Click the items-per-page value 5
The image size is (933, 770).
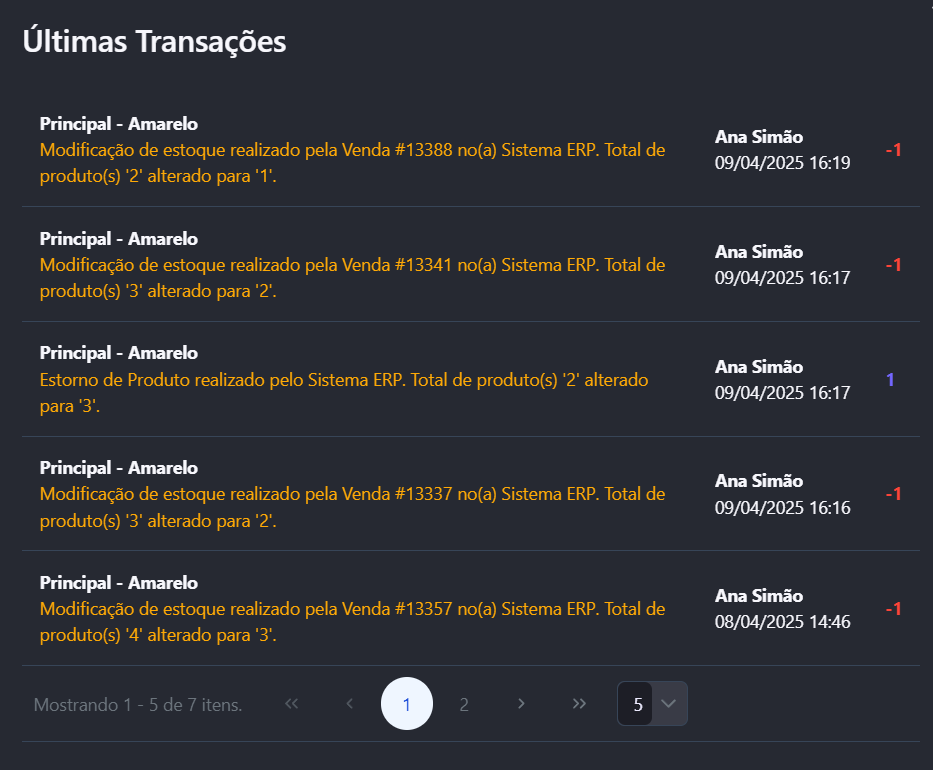pyautogui.click(x=637, y=704)
